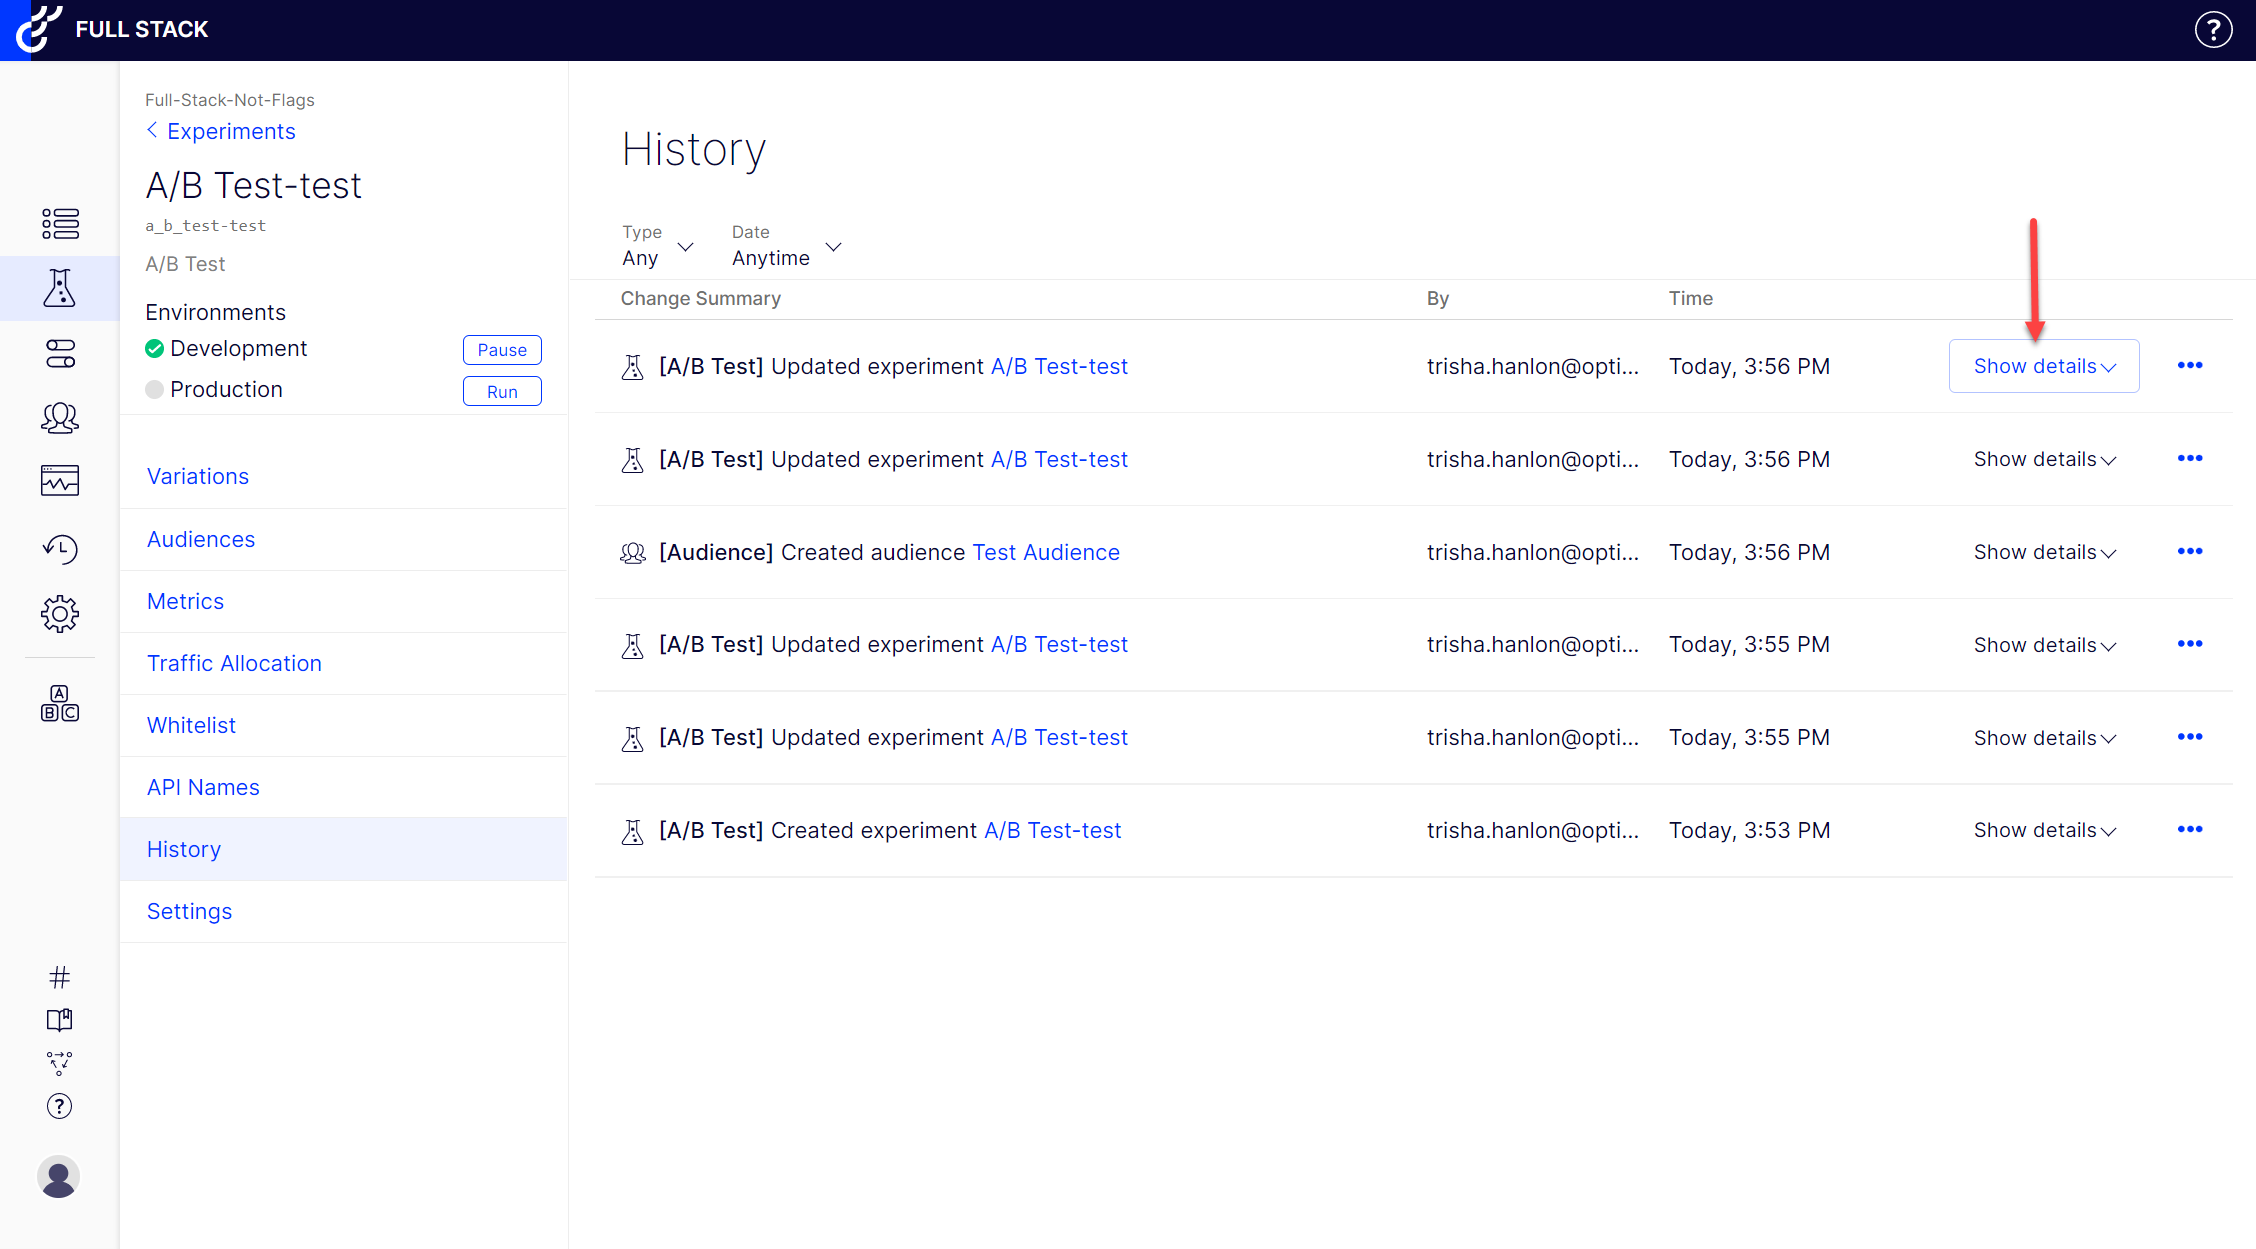Go back to Experiments list

point(230,131)
